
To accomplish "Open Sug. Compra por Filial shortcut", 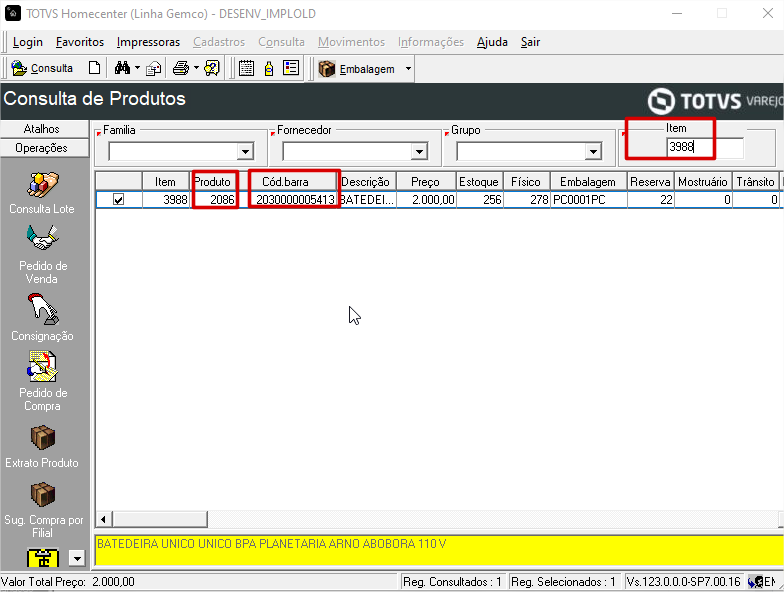I will 44,510.
